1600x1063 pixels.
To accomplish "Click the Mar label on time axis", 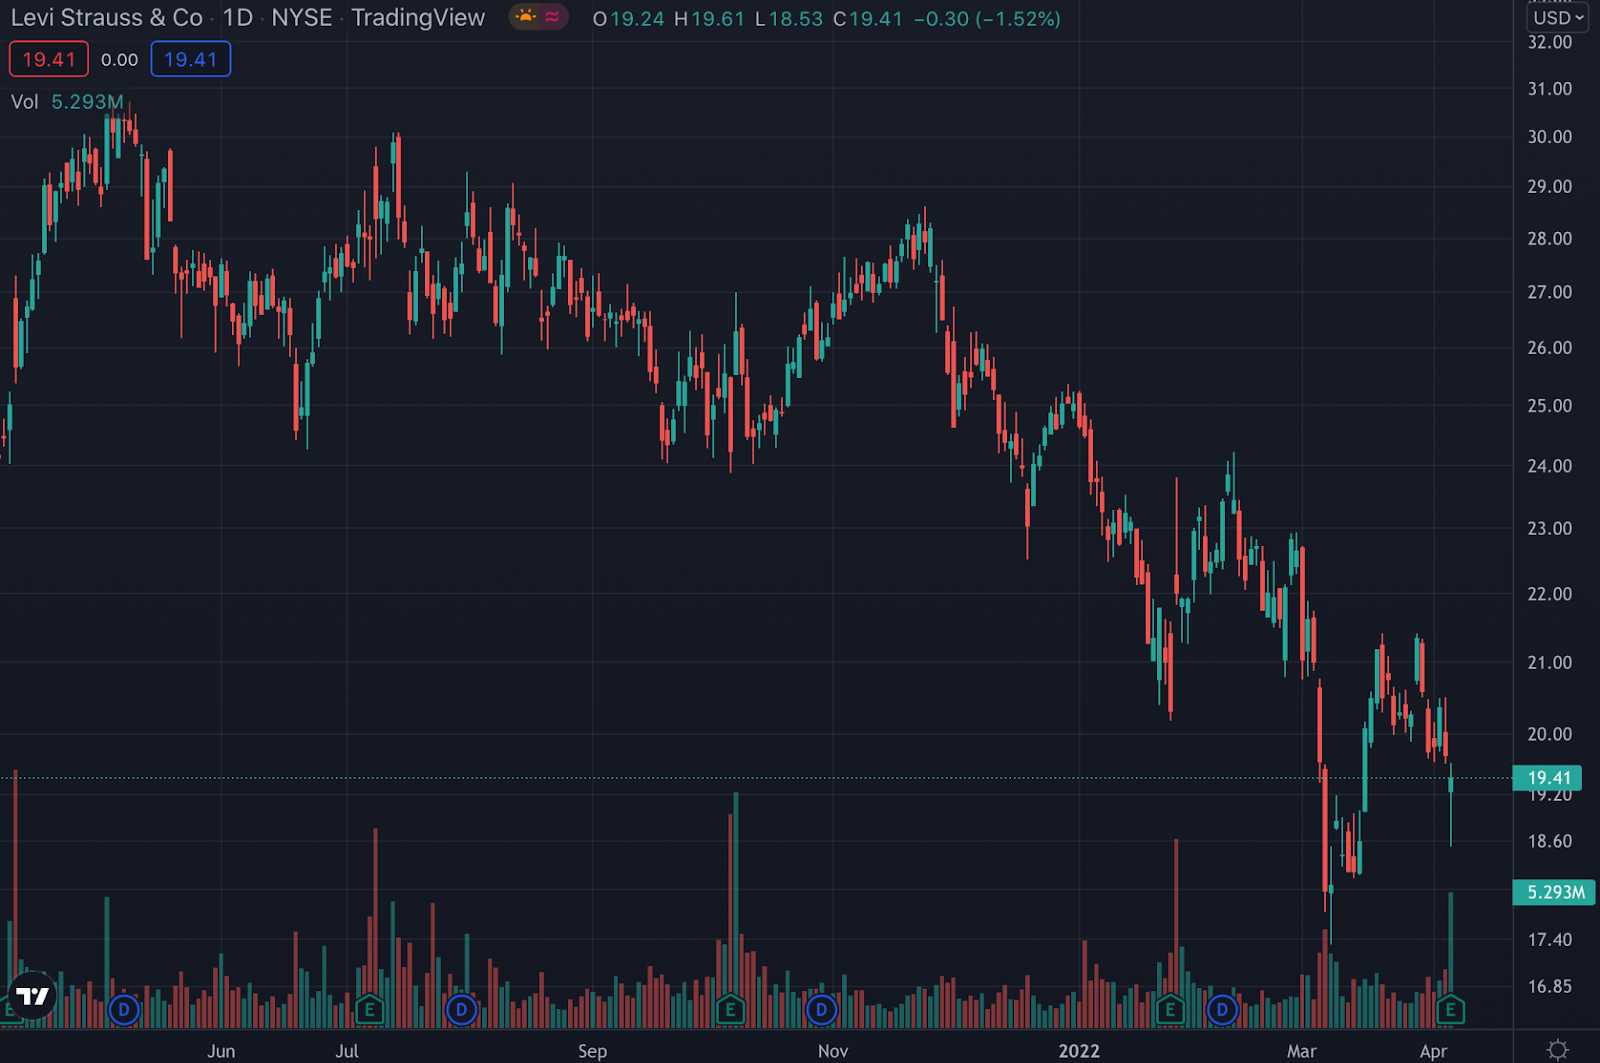I will click(1302, 1051).
